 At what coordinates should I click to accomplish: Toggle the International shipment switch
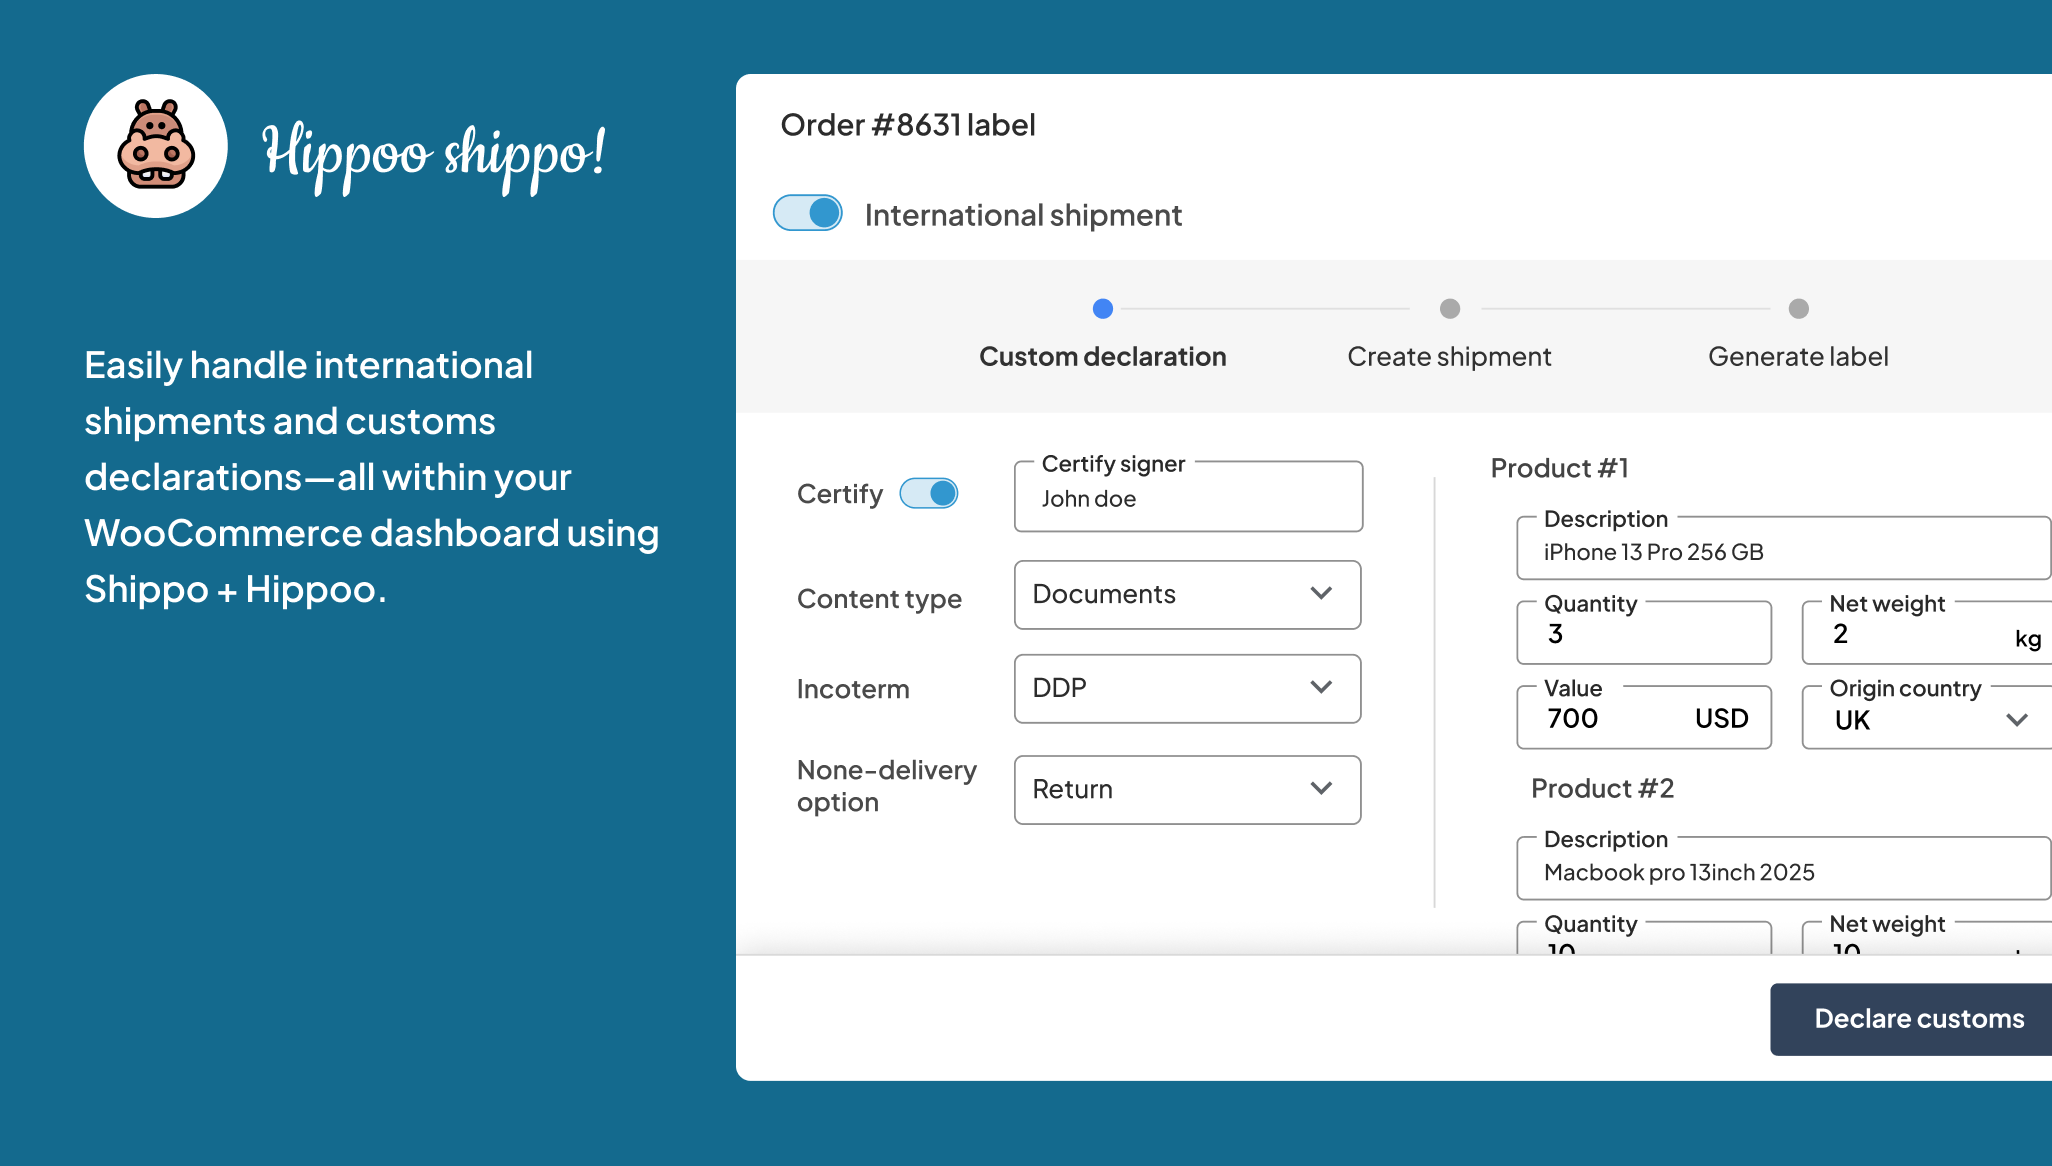click(x=808, y=213)
